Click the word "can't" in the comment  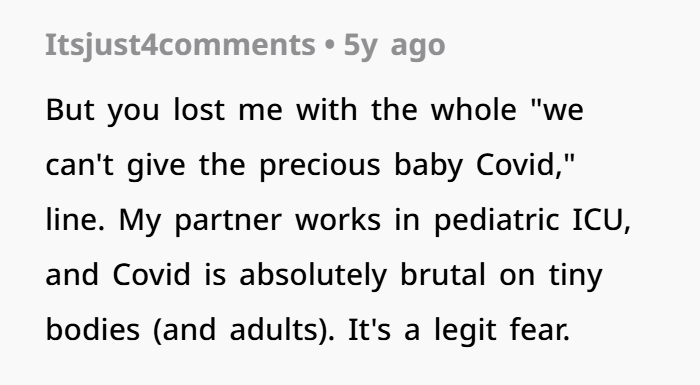[79, 164]
